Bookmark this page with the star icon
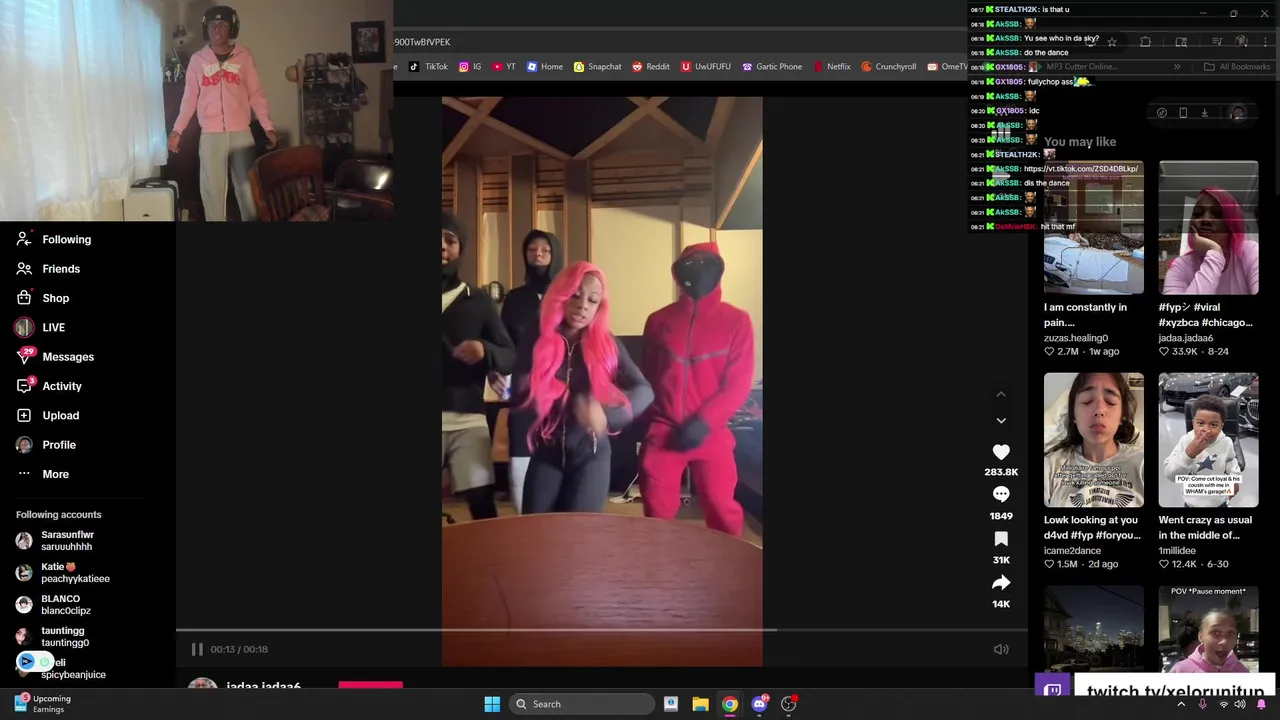The image size is (1280, 720). [x=1111, y=42]
